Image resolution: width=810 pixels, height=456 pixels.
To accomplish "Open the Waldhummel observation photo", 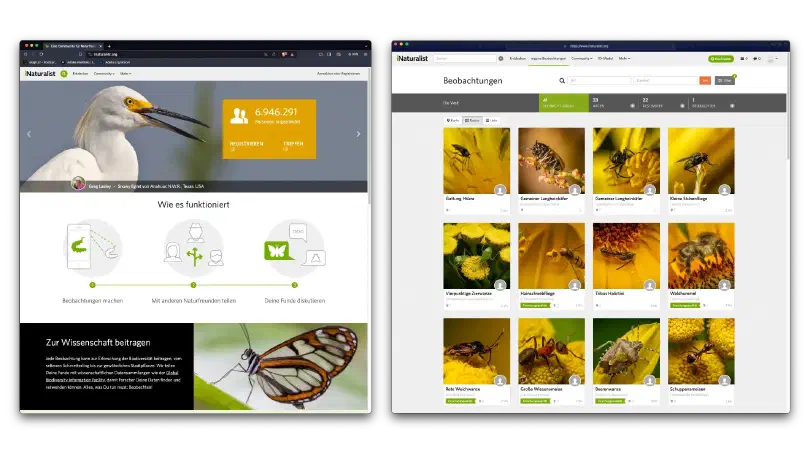I will [x=701, y=256].
